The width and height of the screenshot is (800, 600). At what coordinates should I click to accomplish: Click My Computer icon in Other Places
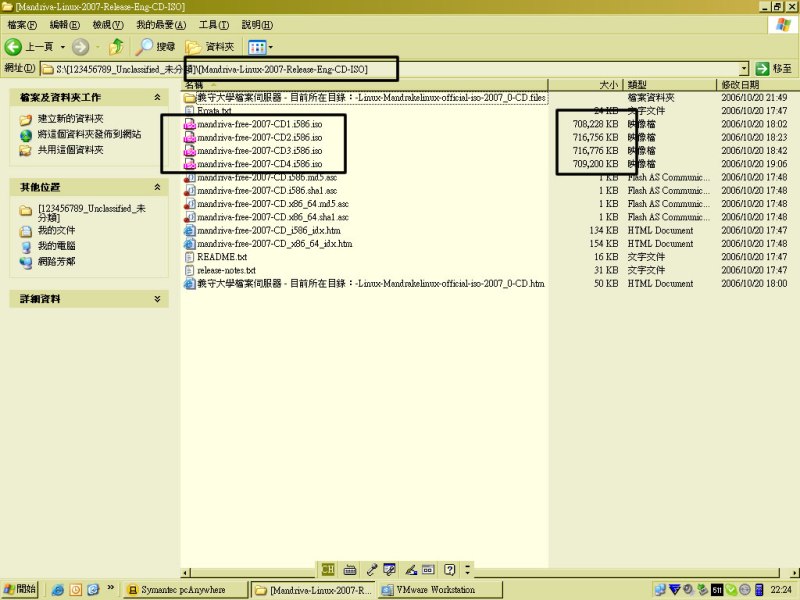[x=26, y=246]
